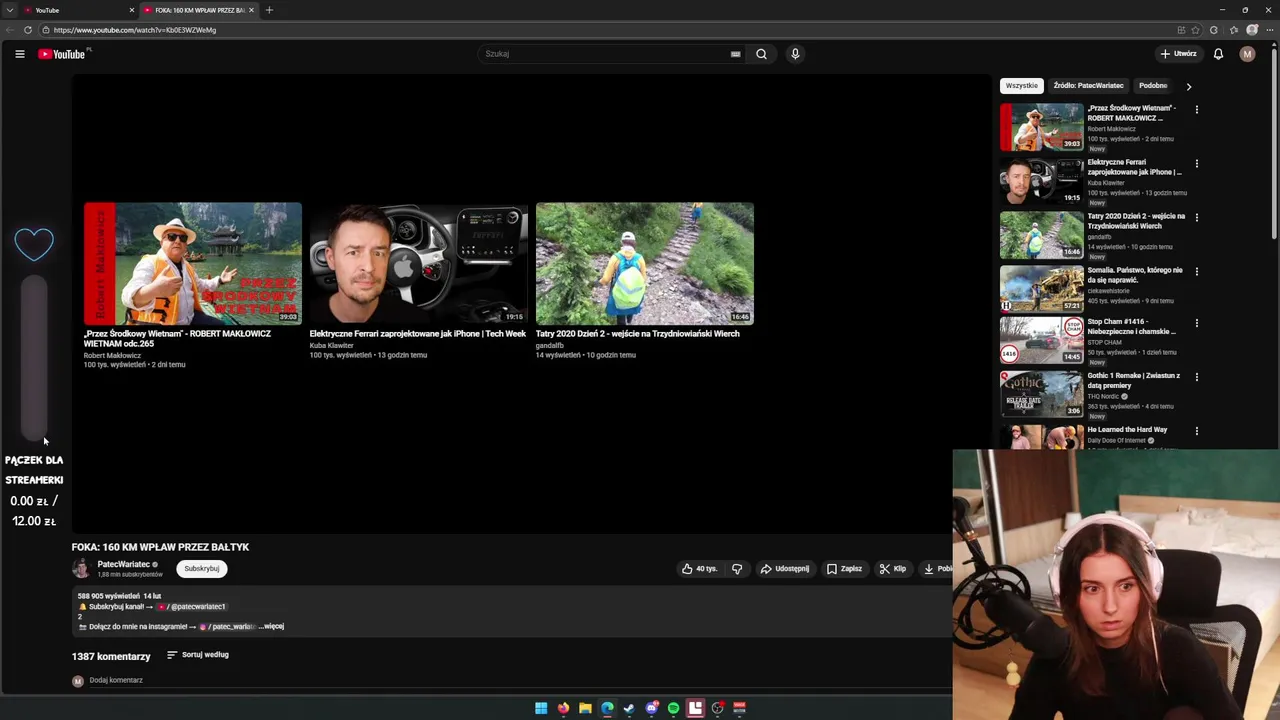Screen dimensions: 1280x720
Task: Play Tatry 2020 Dzień 2 endscreen thumbnail
Action: tap(644, 264)
